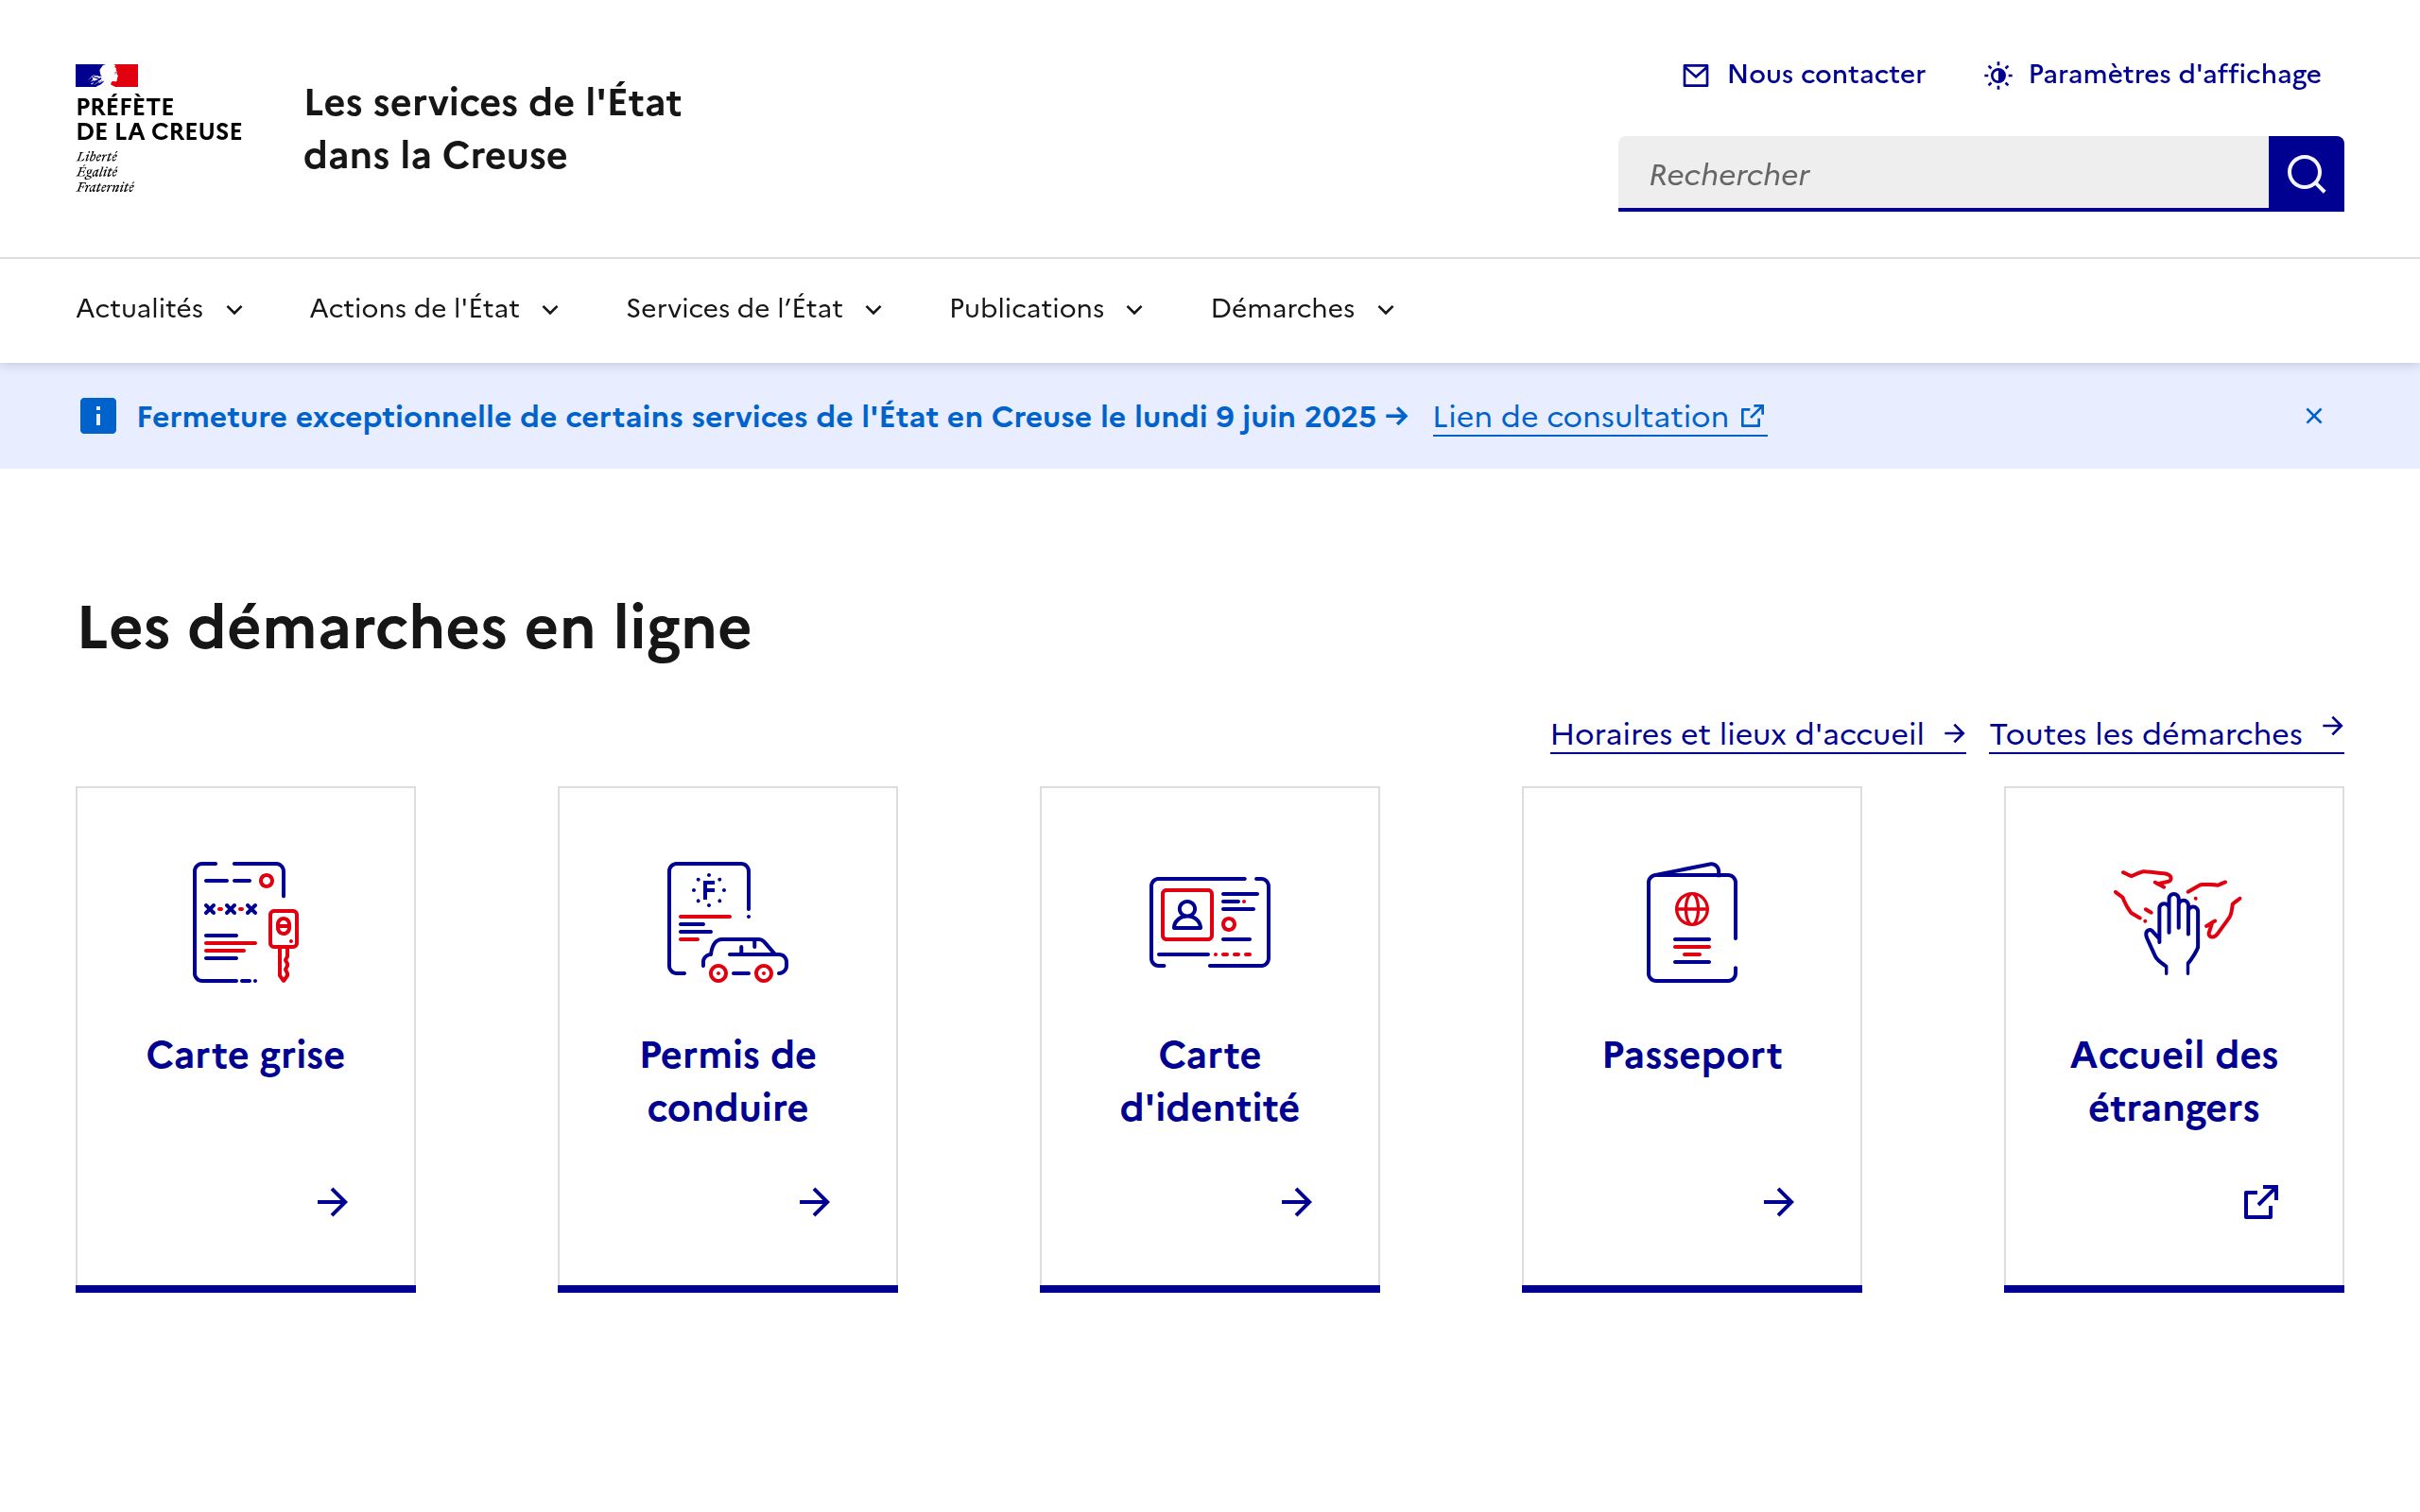Click the arrow on the Carte d'identité card
This screenshot has width=2420, height=1512.
pos(1296,1201)
